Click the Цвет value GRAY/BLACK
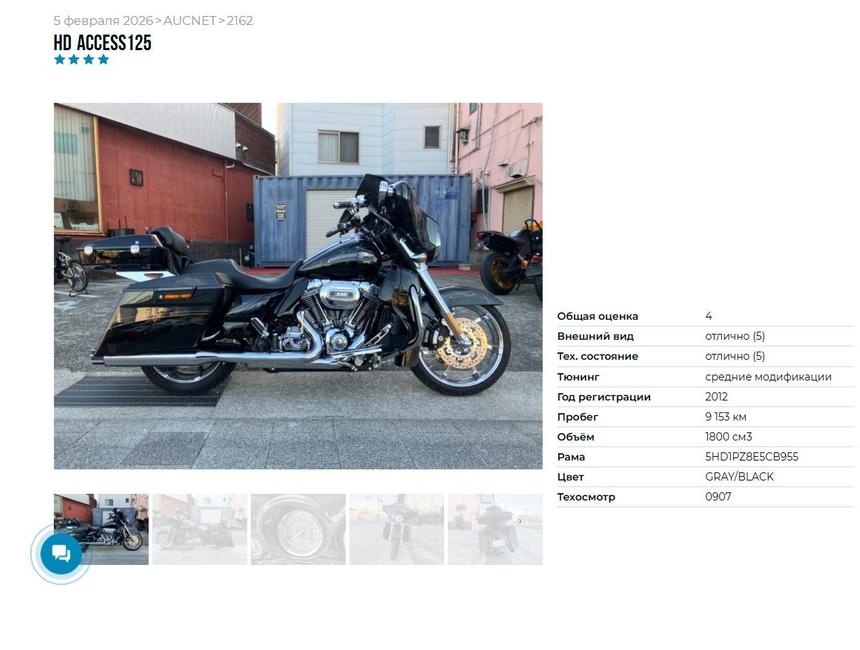The width and height of the screenshot is (860, 650). pyautogui.click(x=739, y=477)
